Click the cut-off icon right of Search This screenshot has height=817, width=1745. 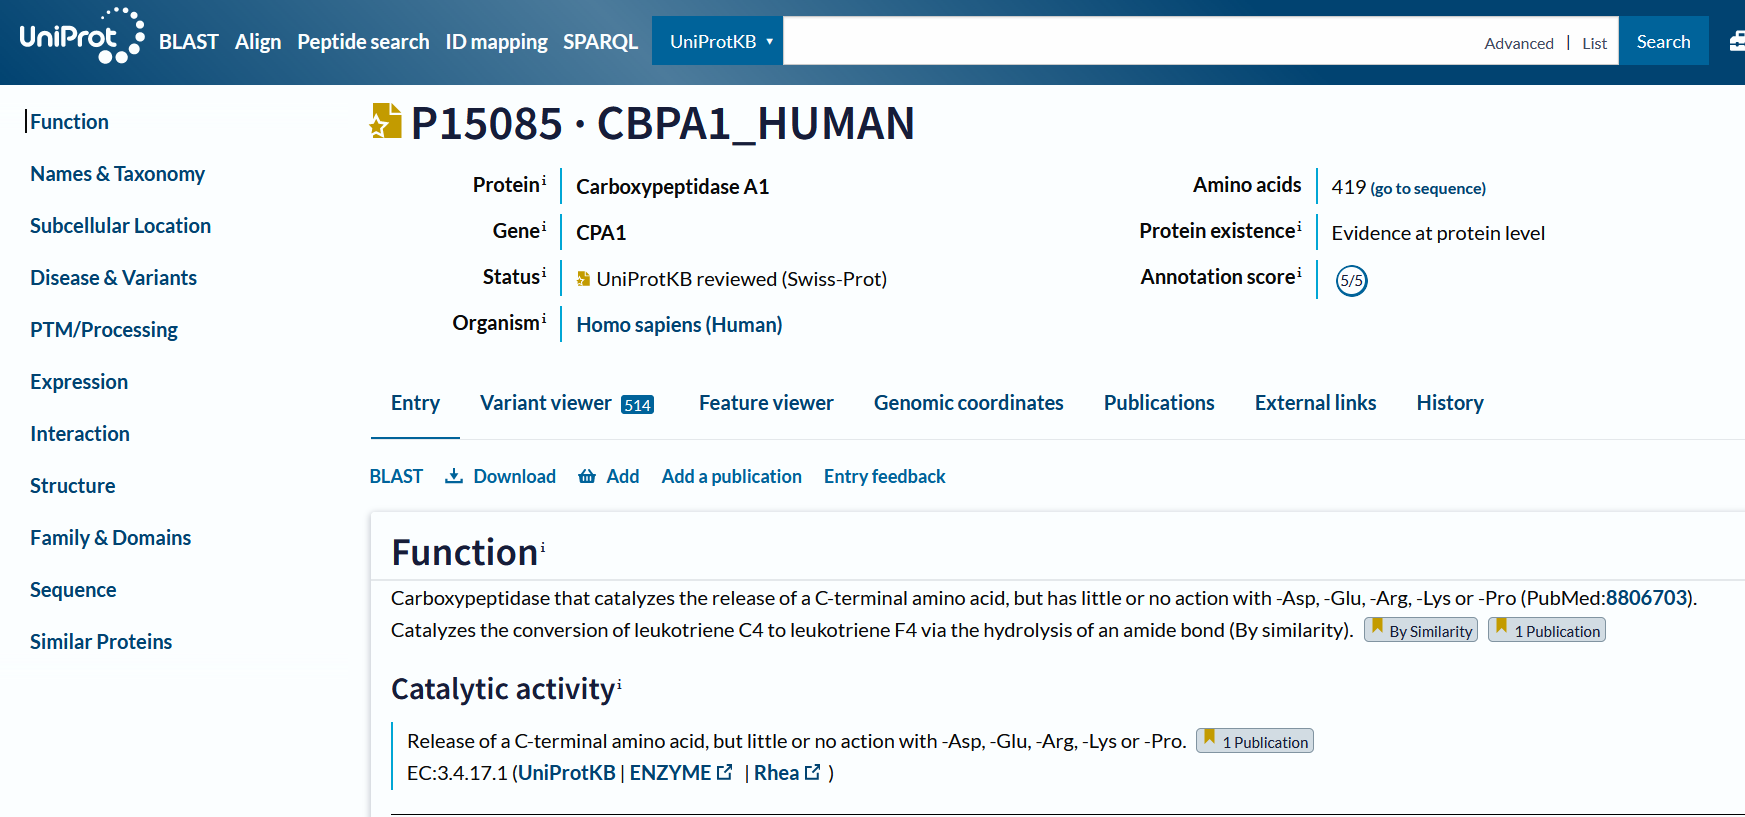1737,41
